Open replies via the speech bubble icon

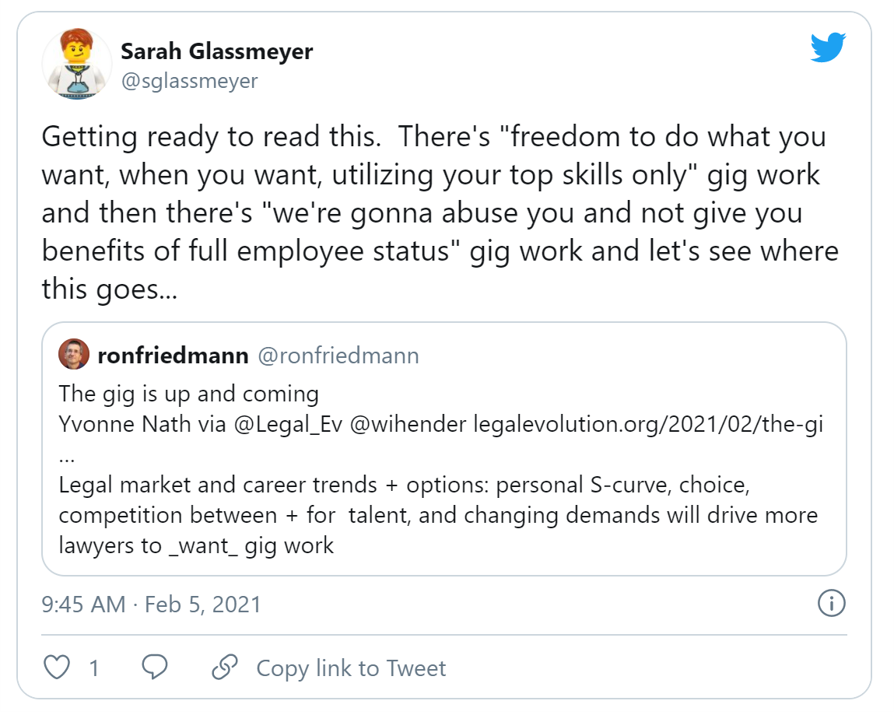pos(155,667)
